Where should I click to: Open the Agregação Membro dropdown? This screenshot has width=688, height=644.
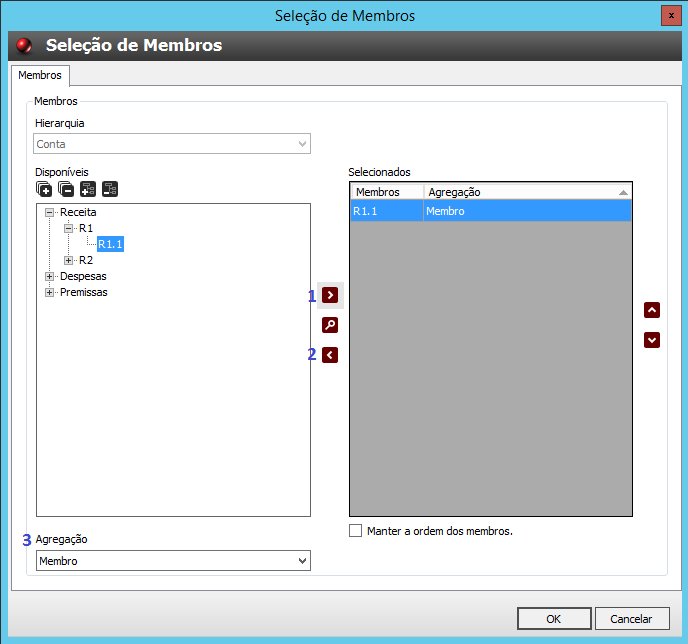pos(173,561)
